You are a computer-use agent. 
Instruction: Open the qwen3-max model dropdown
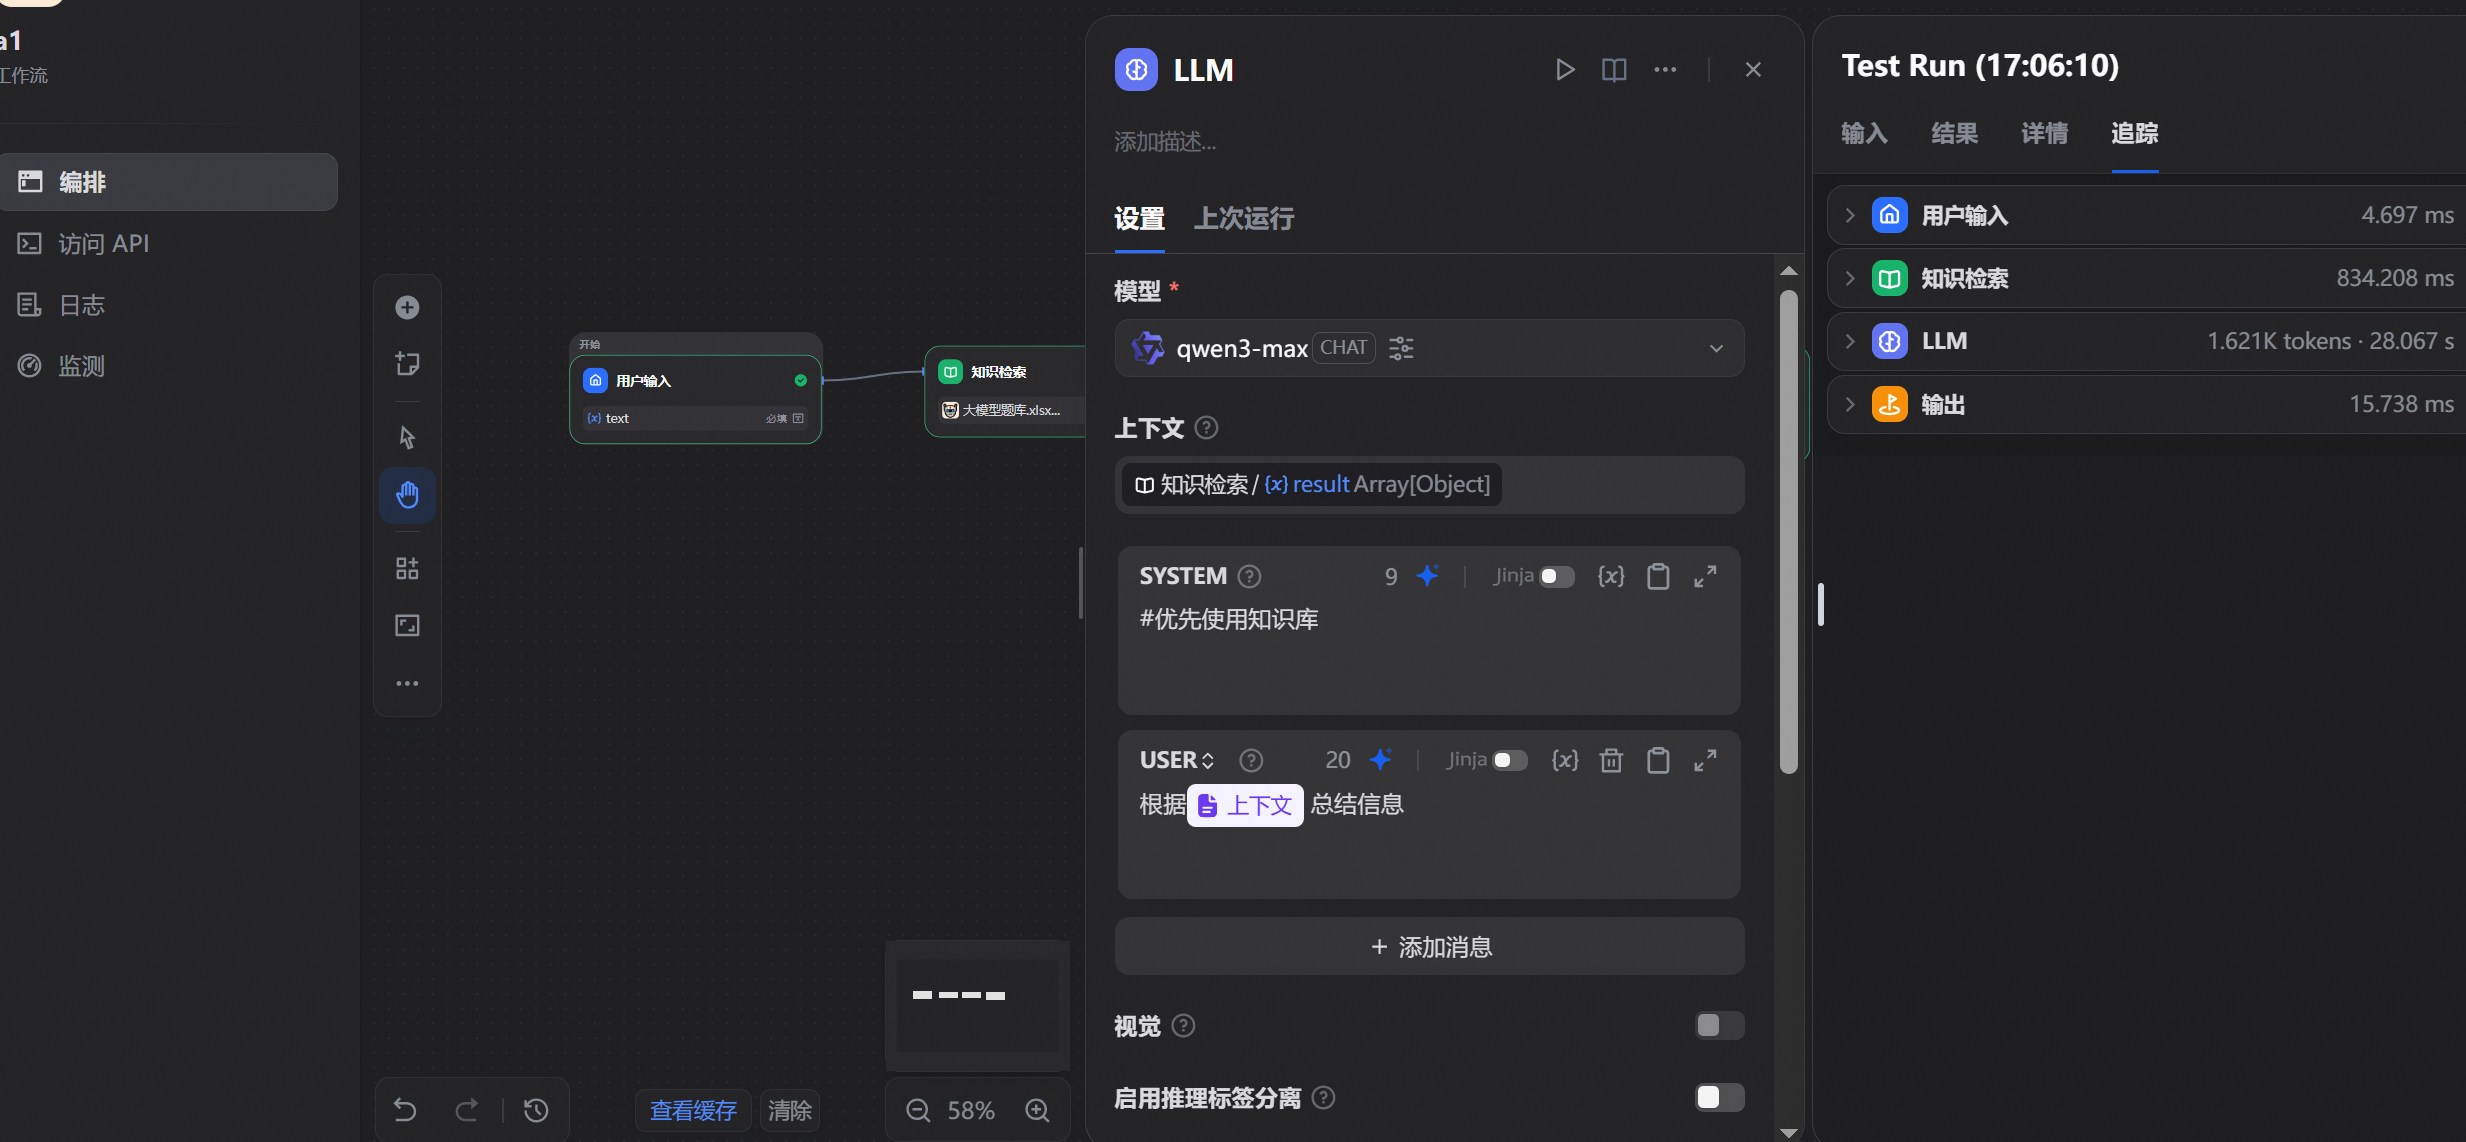pos(1716,349)
